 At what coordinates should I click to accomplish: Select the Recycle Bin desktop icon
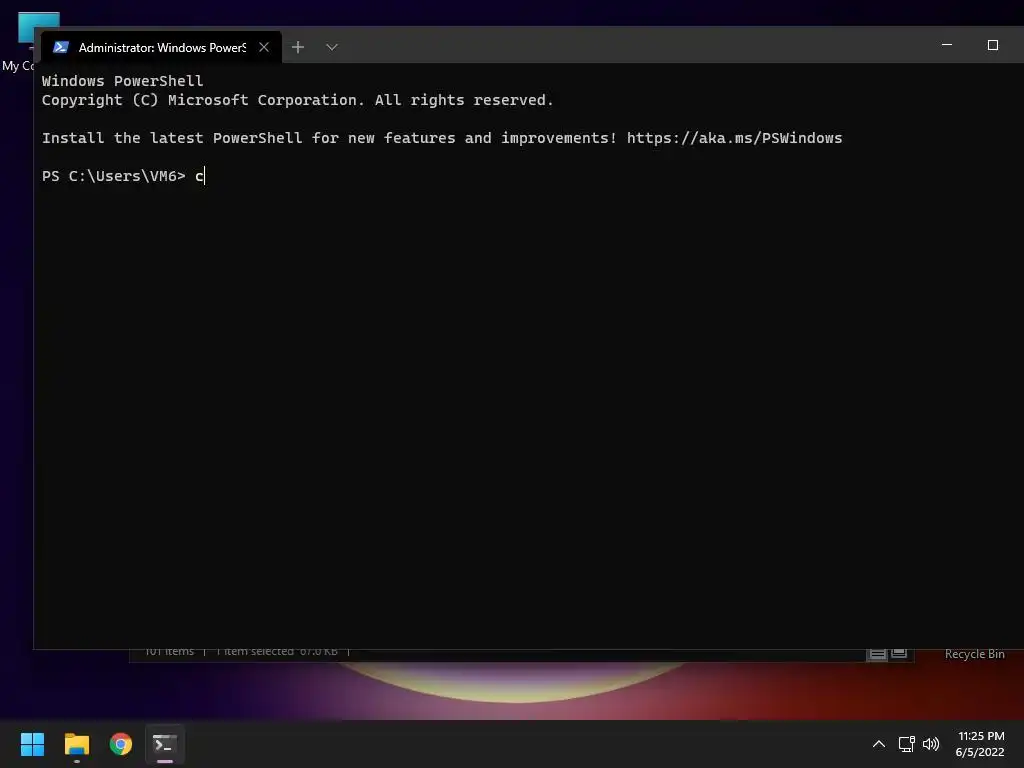click(974, 654)
